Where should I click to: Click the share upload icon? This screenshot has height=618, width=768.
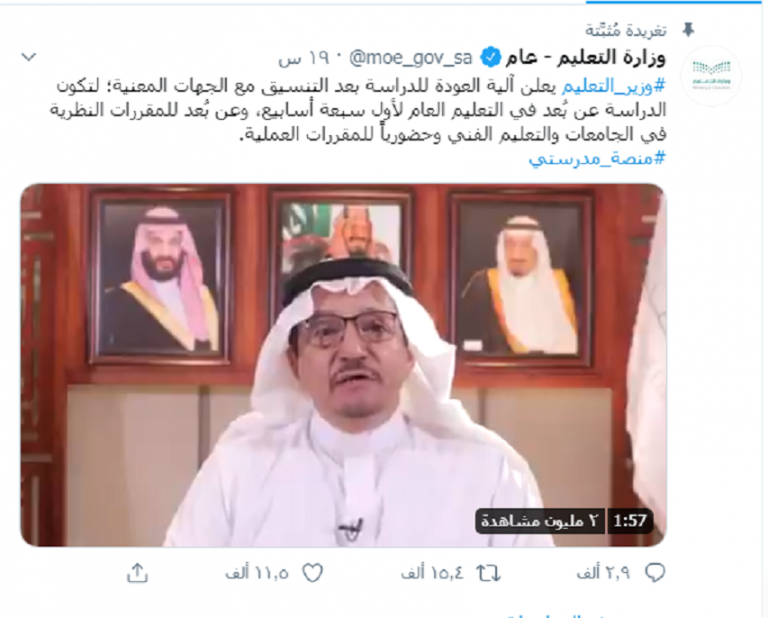[137, 572]
